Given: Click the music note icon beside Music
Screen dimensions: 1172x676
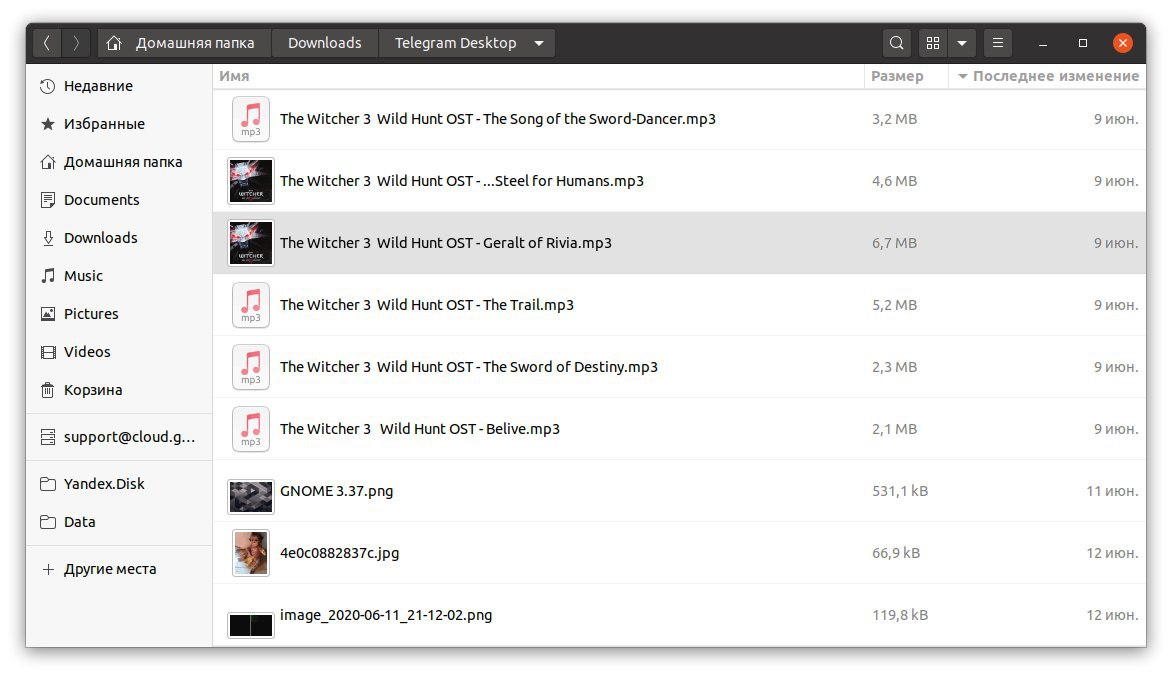Looking at the screenshot, I should coord(48,276).
